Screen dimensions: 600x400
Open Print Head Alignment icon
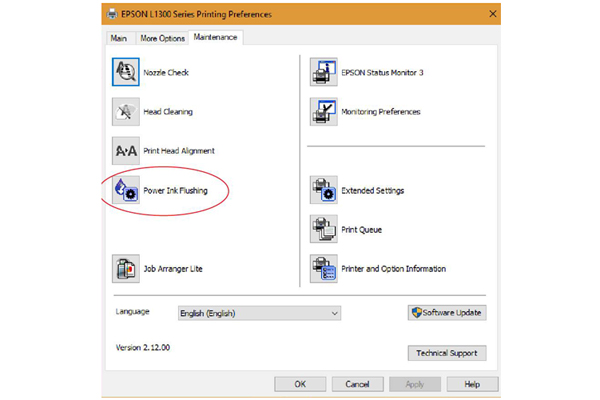click(126, 151)
